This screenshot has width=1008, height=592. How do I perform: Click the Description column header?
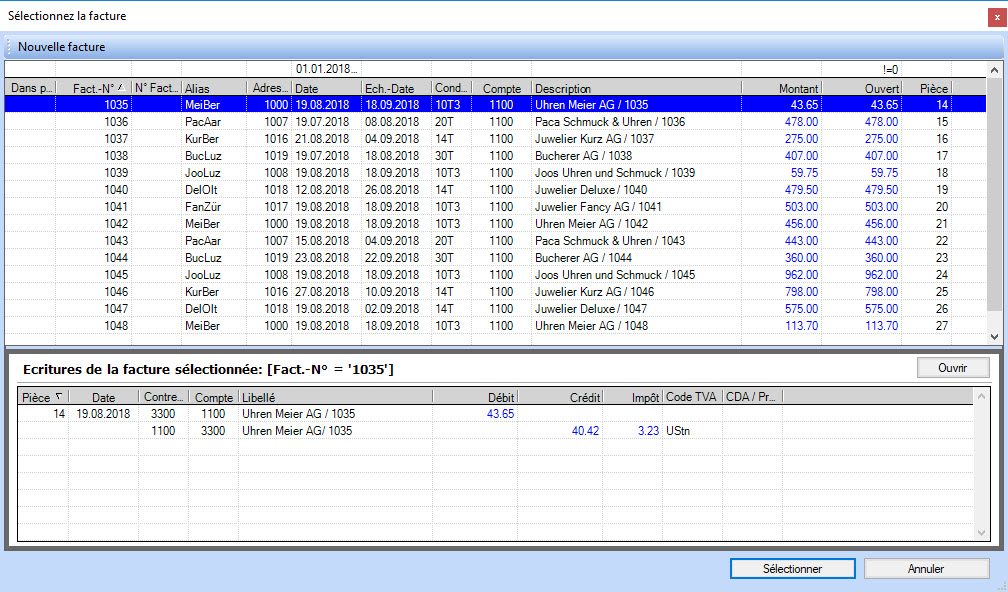636,89
